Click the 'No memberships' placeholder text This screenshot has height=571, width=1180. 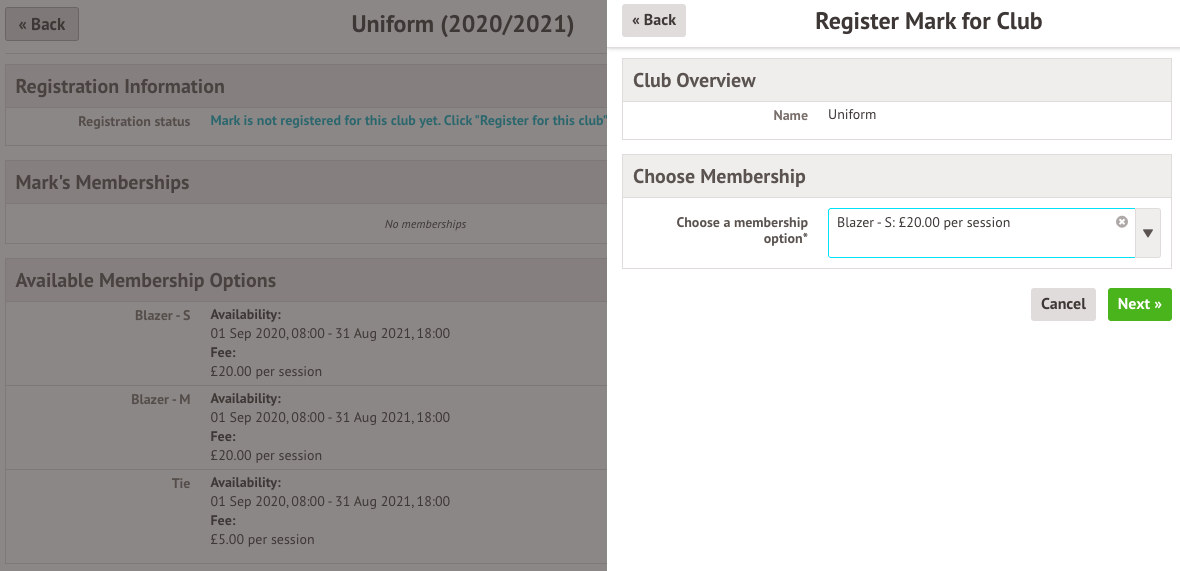(x=425, y=224)
